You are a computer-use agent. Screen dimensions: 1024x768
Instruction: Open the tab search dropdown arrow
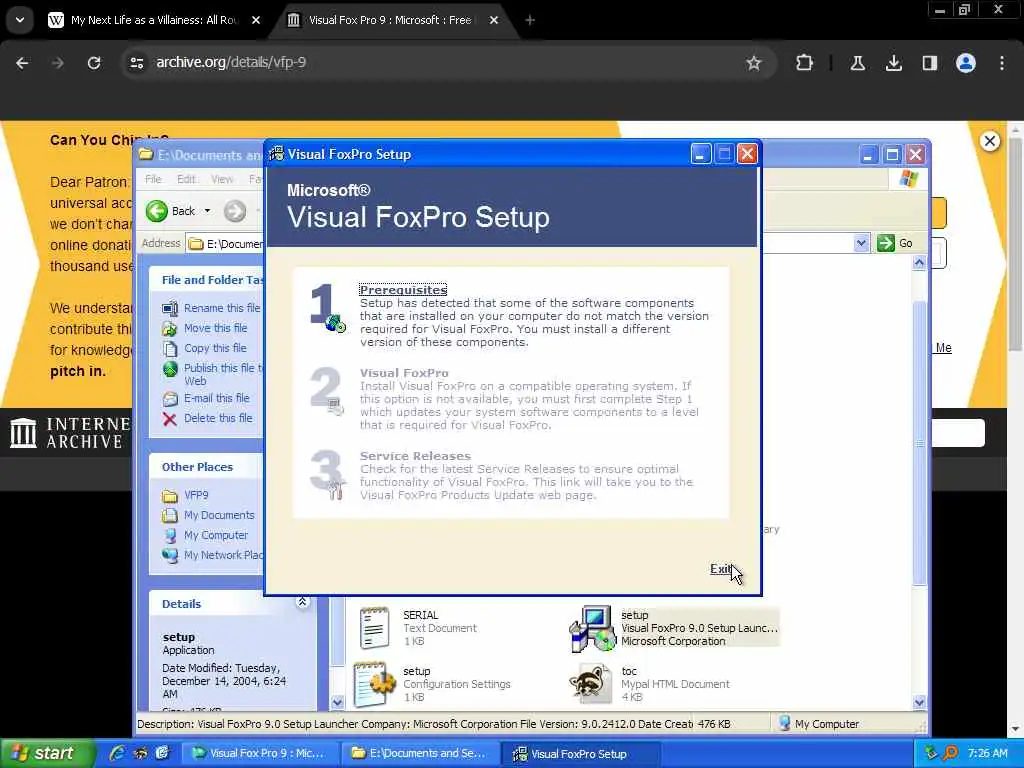tap(20, 20)
